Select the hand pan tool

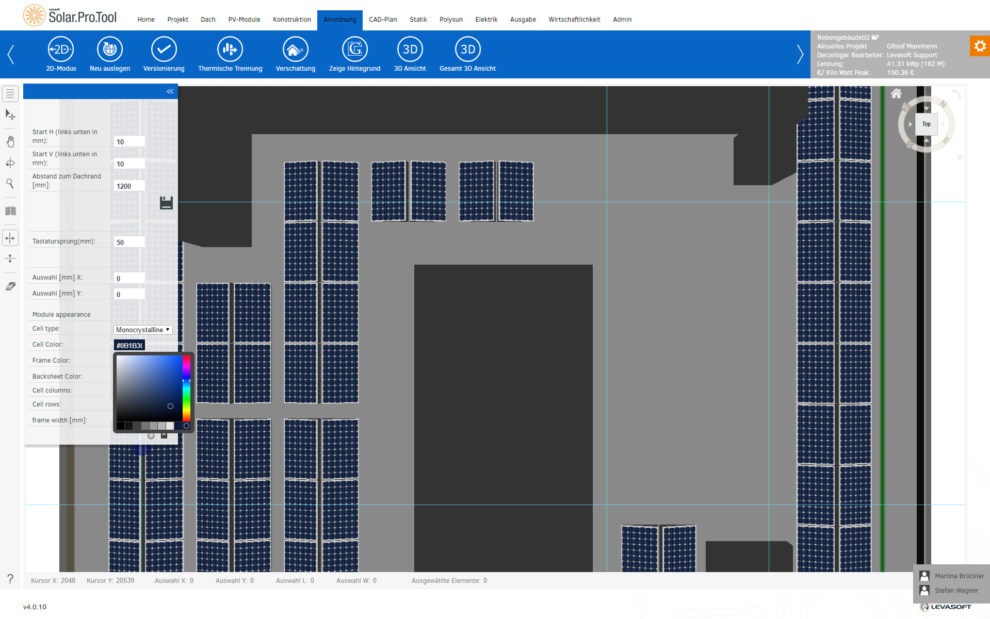pyautogui.click(x=10, y=141)
